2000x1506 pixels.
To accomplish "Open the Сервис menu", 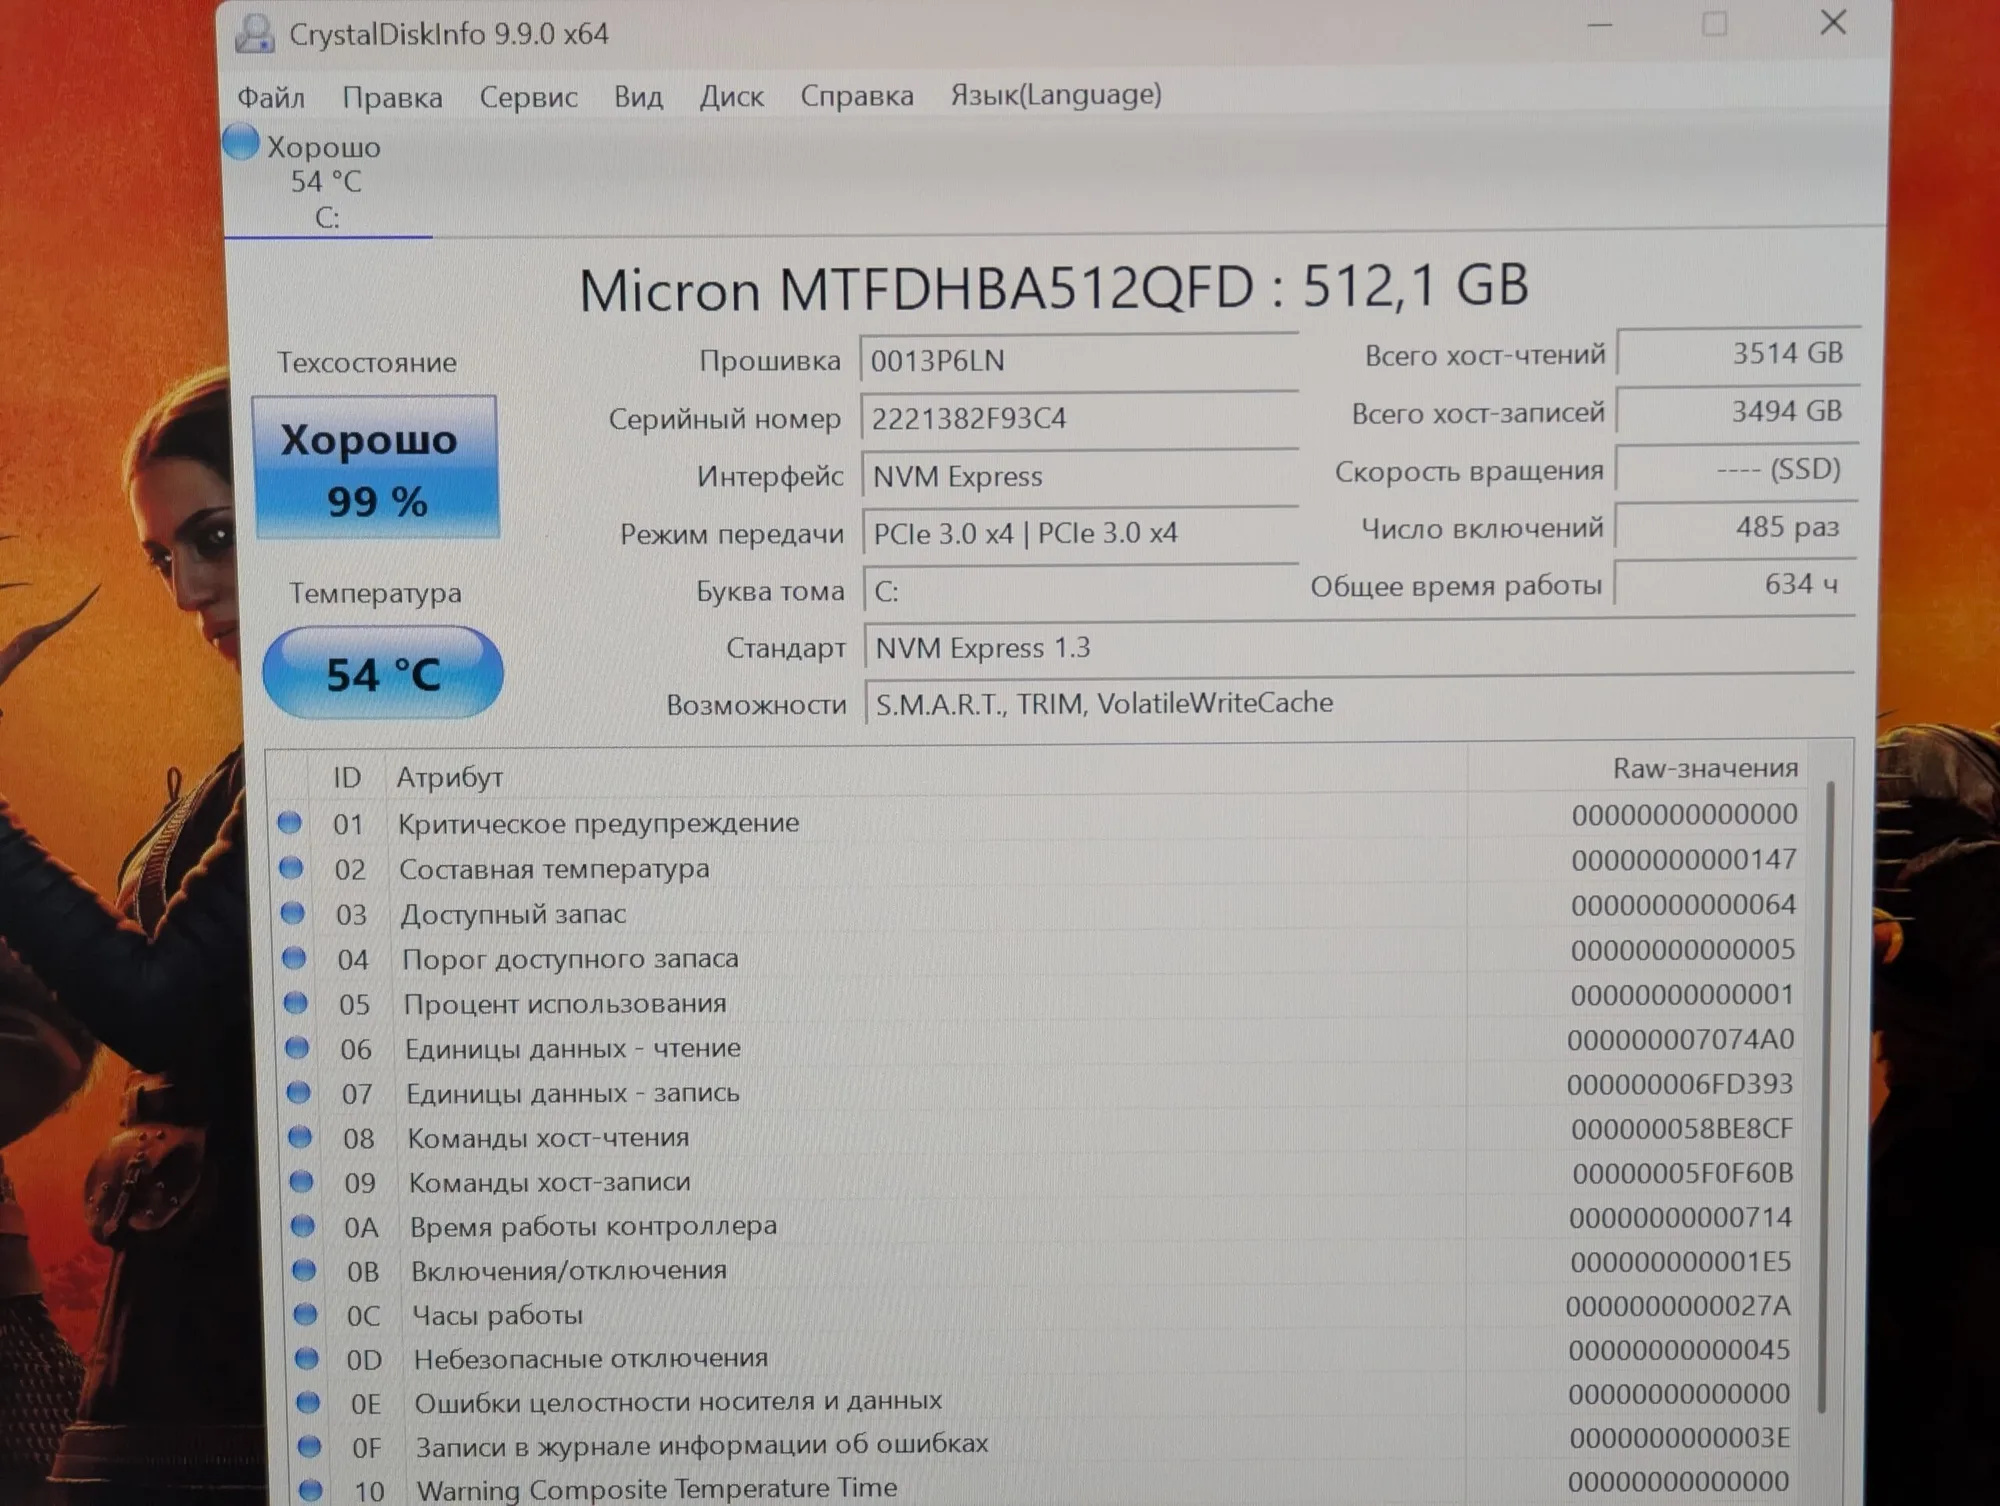I will click(528, 97).
